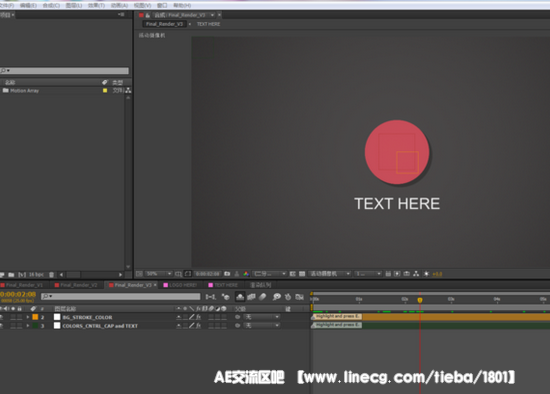Select TEXT HERE breadcrumb in viewer
550x394 pixels.
[x=208, y=24]
